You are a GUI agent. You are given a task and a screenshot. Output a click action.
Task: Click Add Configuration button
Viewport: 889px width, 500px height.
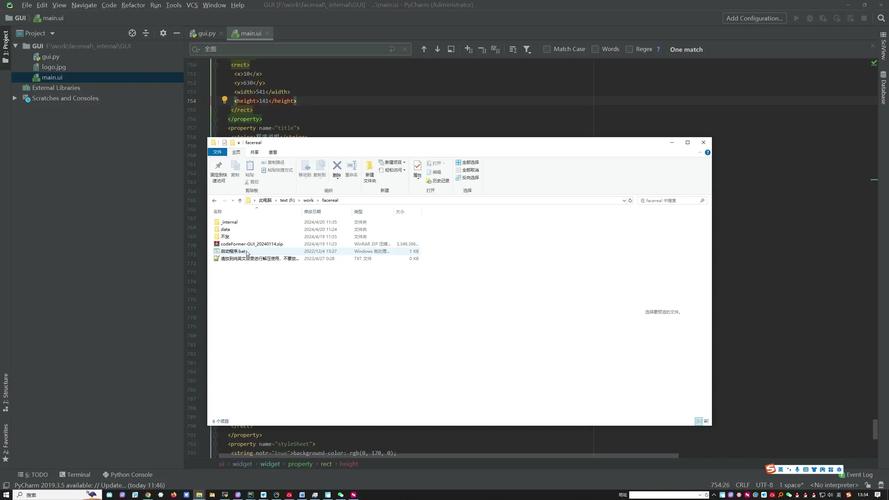pyautogui.click(x=754, y=18)
